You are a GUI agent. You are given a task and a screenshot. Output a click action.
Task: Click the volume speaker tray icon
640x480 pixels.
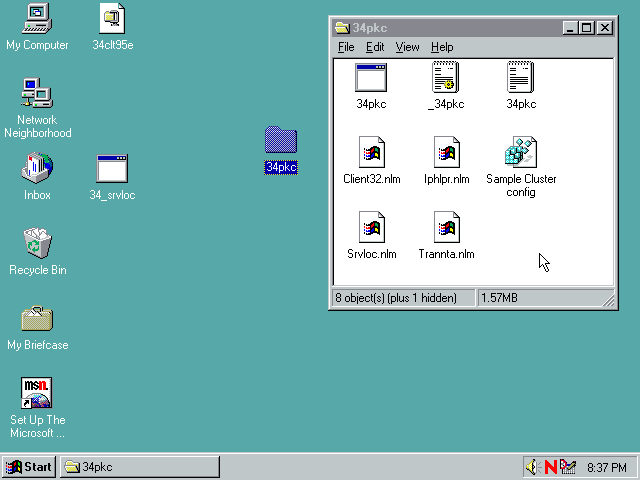tap(532, 467)
